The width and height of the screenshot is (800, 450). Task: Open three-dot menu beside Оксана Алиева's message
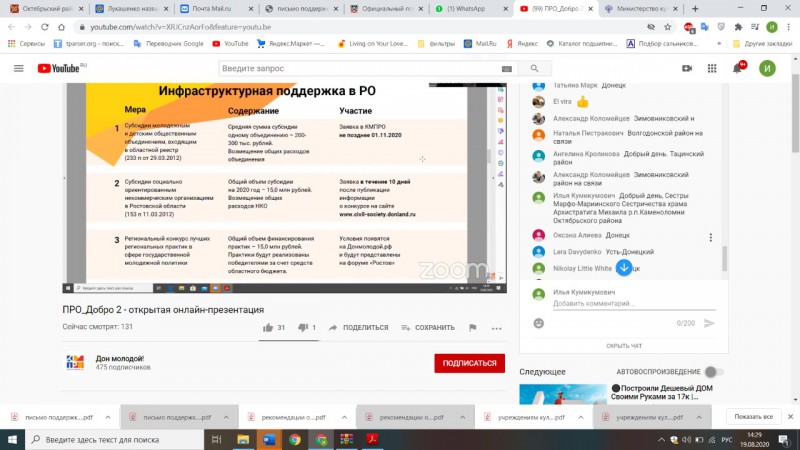point(711,237)
